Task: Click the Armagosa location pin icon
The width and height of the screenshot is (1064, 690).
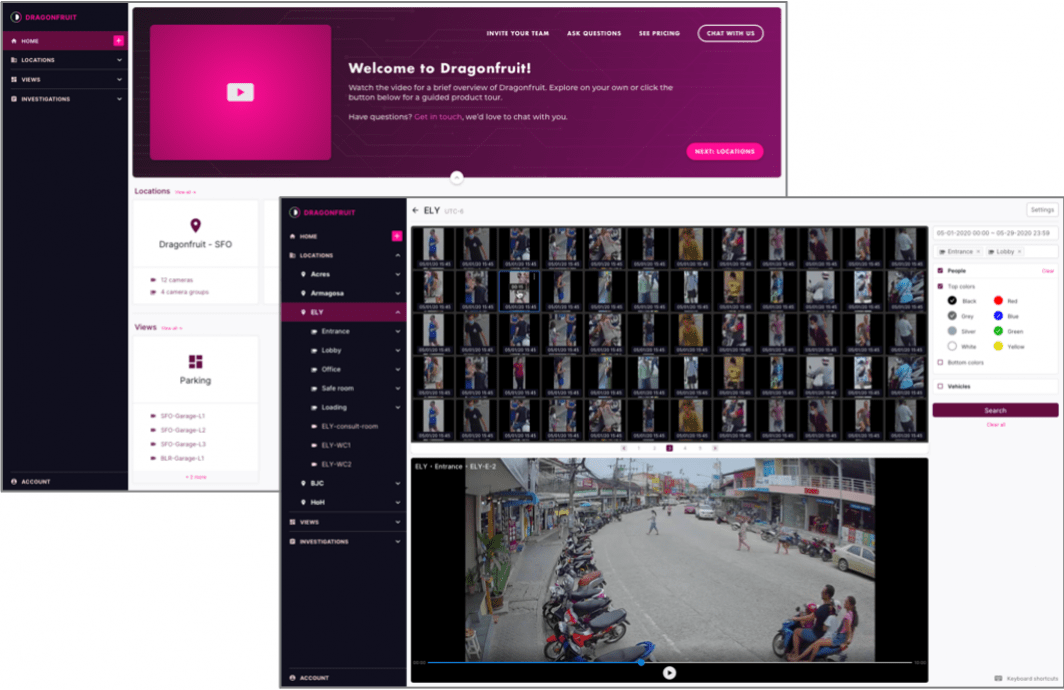Action: tap(303, 293)
